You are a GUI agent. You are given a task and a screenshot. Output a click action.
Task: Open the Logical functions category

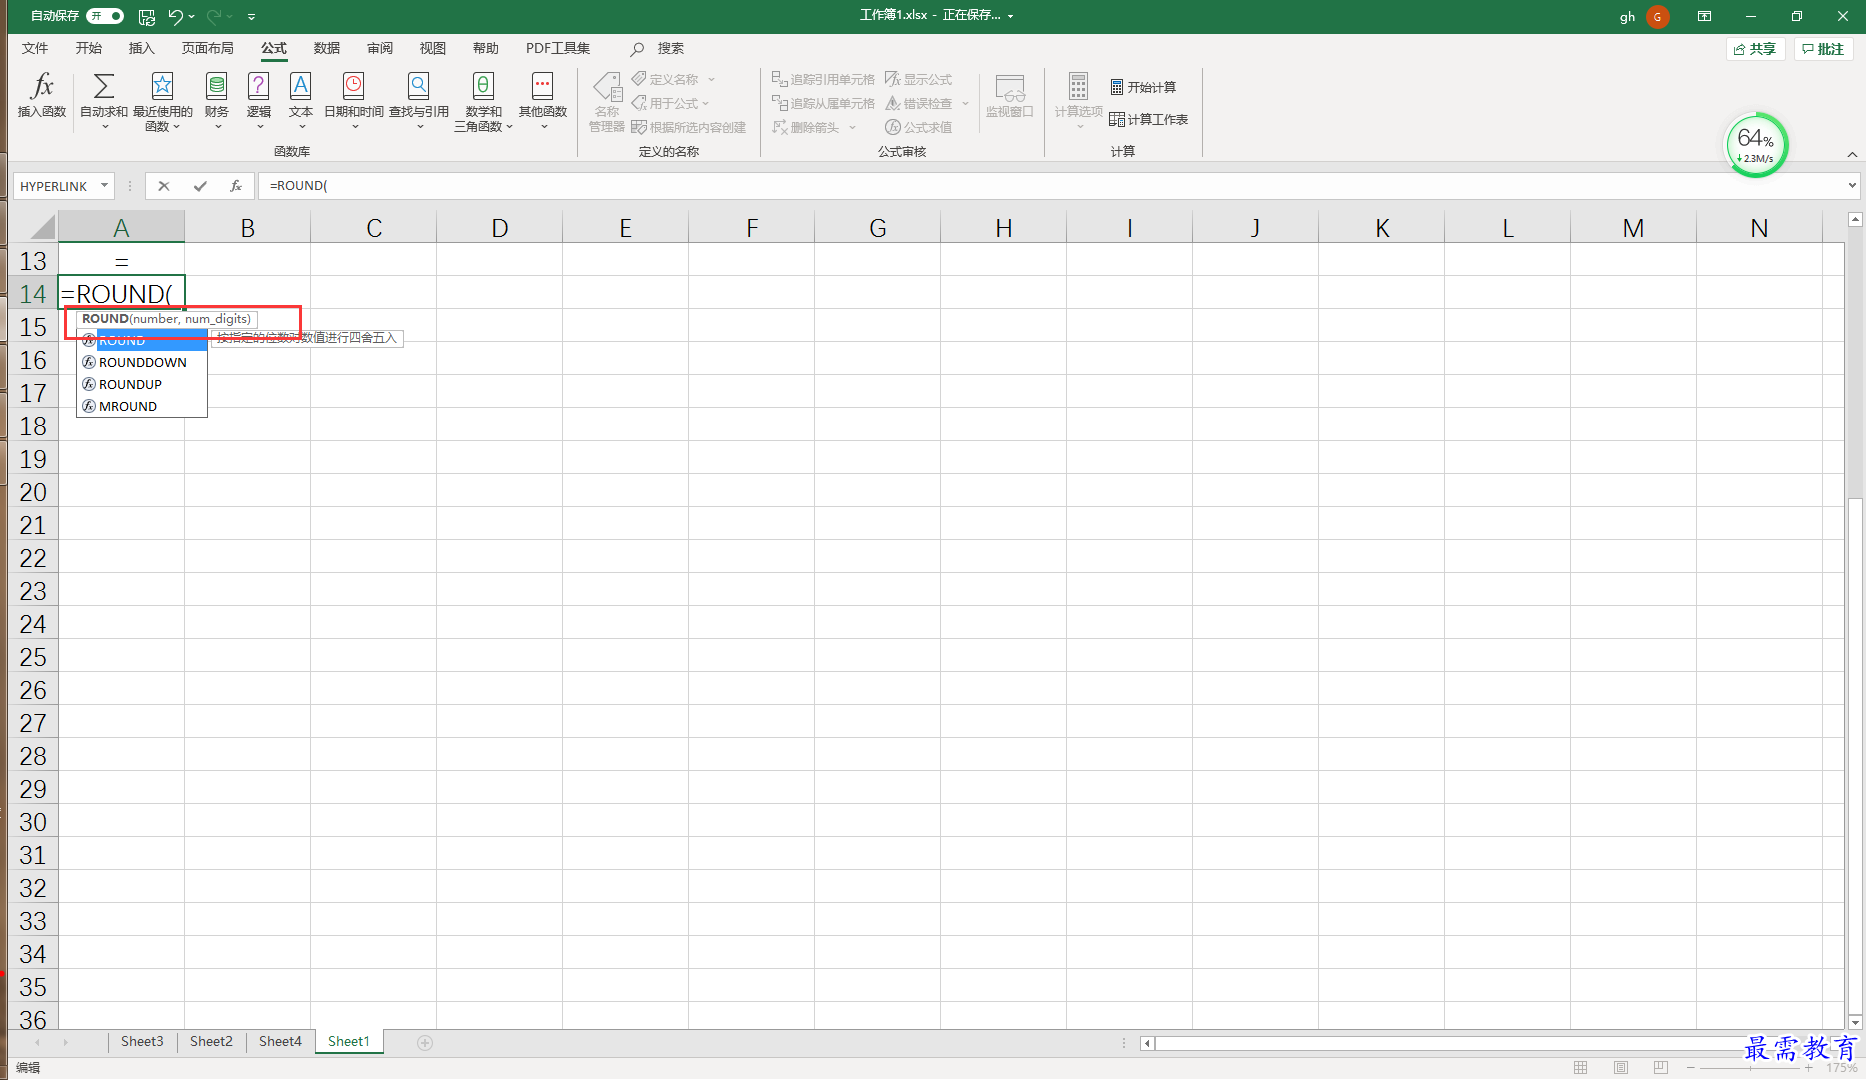click(x=259, y=99)
